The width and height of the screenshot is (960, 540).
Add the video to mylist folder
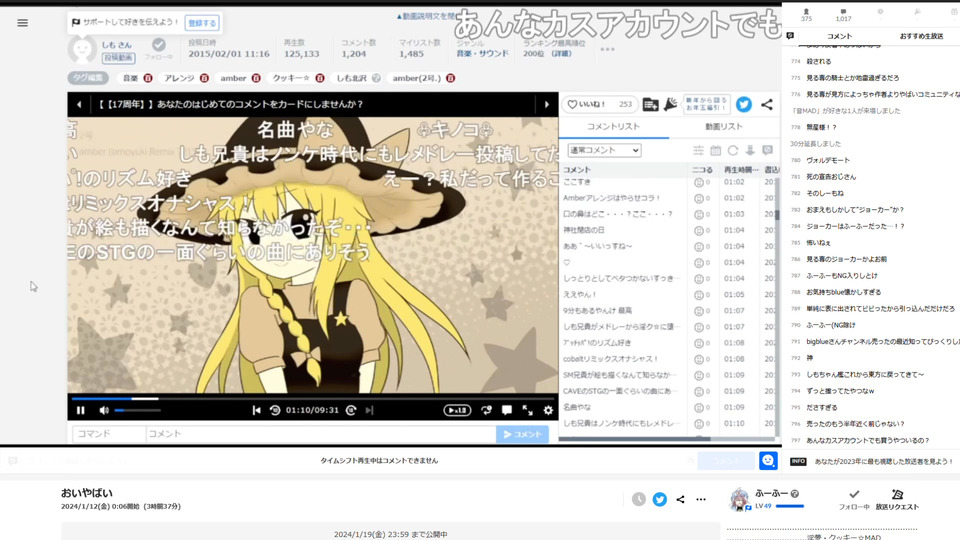click(650, 105)
